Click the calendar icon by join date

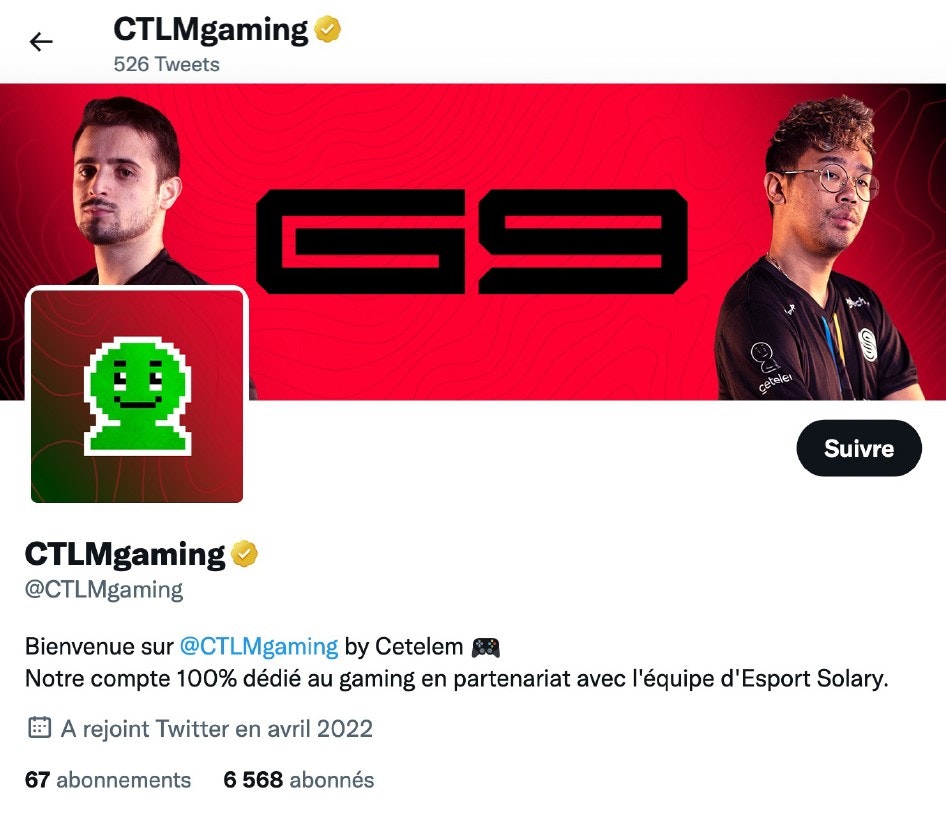point(40,728)
